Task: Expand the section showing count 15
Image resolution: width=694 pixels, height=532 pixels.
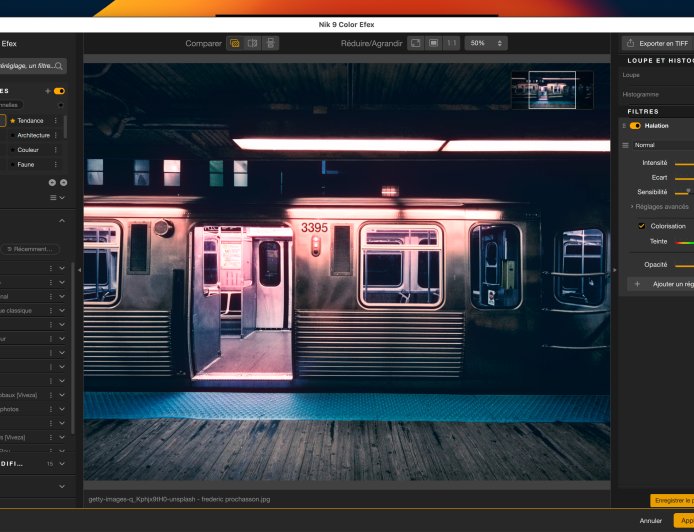Action: (62, 464)
